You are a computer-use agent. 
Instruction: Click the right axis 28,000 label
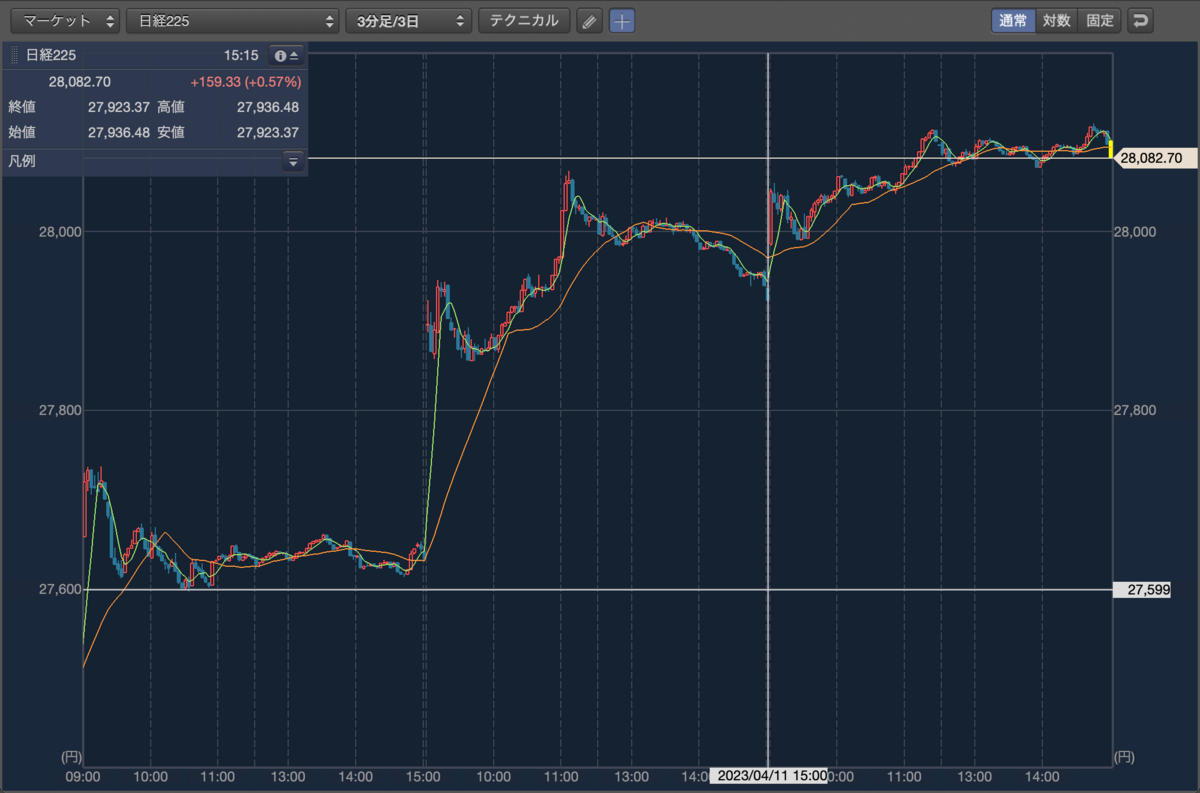click(x=1137, y=232)
